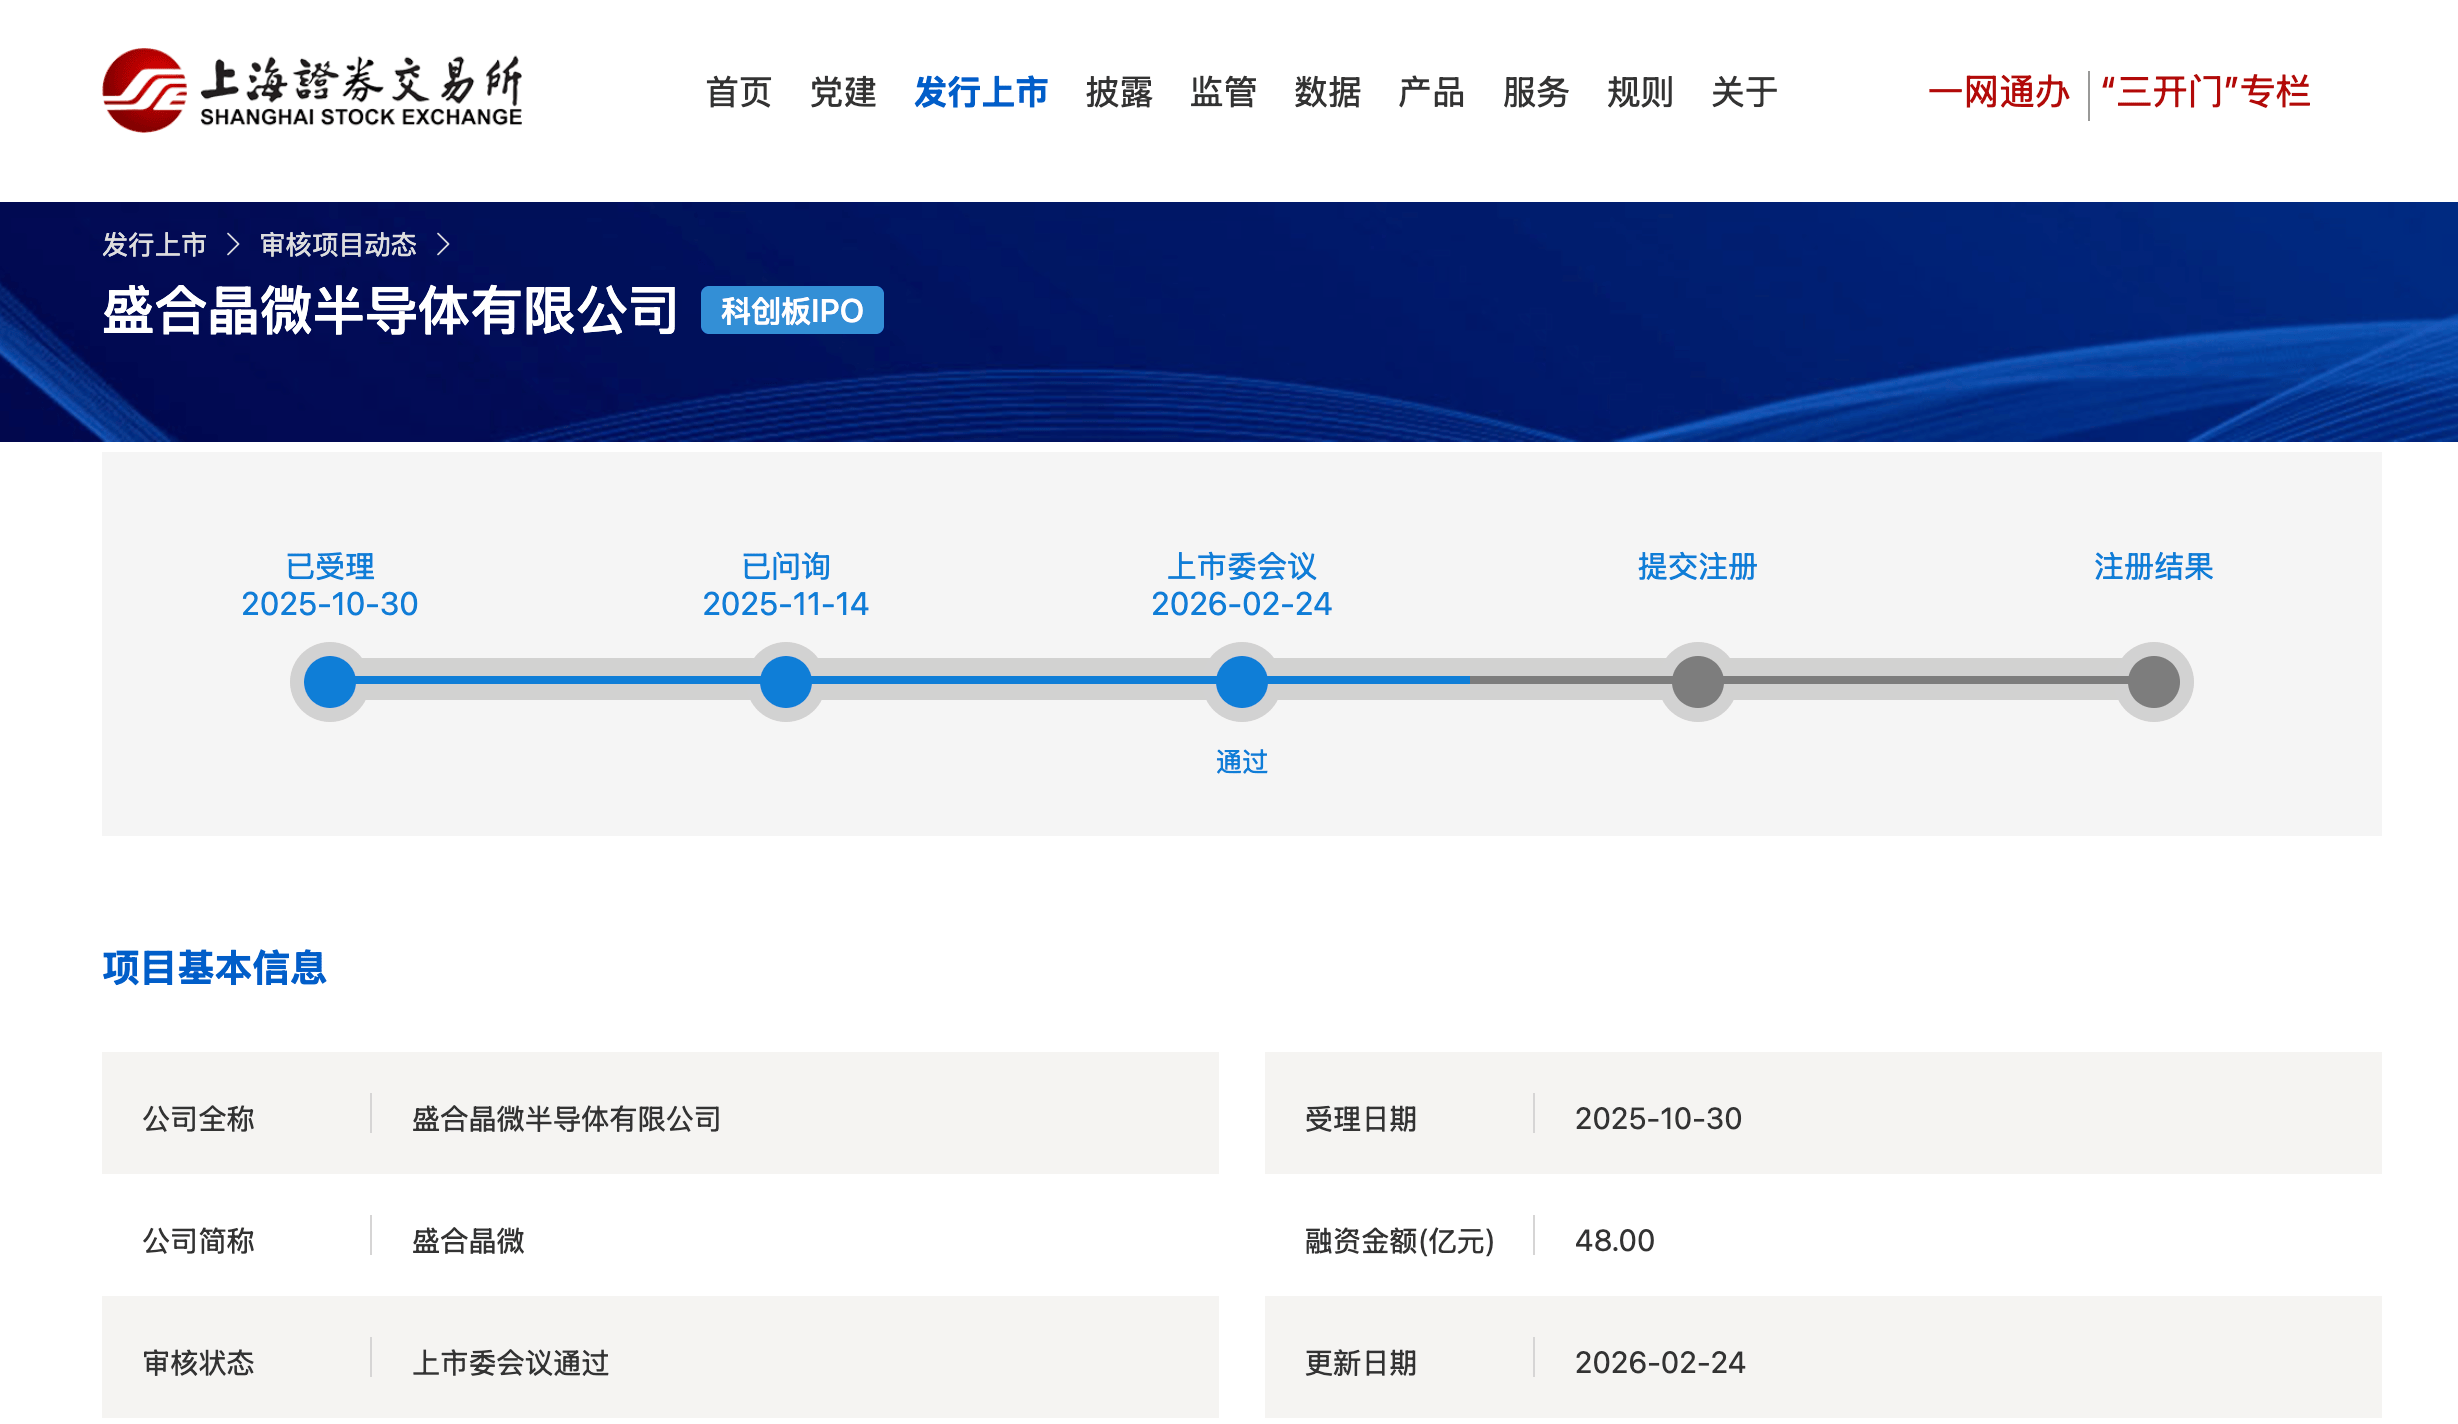Open the 规则 navigation menu
The width and height of the screenshot is (2458, 1424).
click(x=1640, y=92)
